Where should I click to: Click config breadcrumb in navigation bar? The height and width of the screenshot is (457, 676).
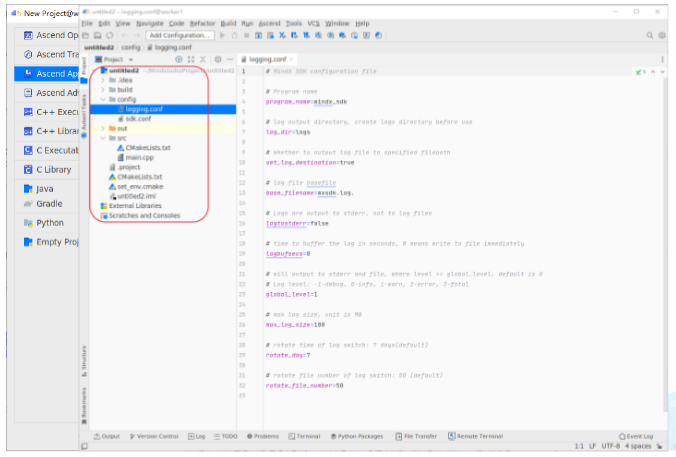pos(131,47)
